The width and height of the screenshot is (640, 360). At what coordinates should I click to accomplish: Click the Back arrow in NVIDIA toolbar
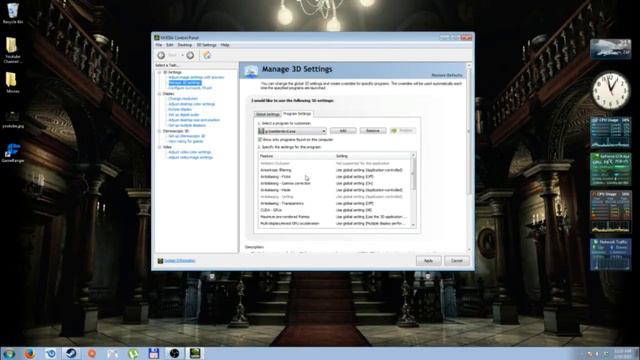pos(161,55)
